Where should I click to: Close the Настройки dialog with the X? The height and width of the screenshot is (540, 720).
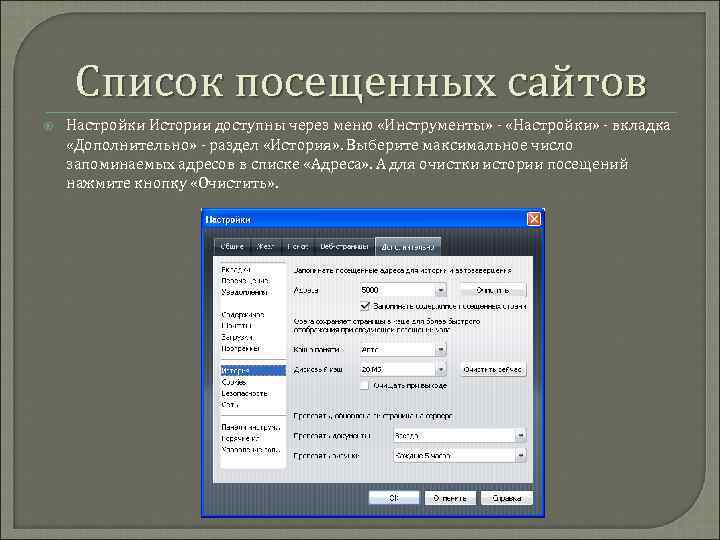[x=533, y=219]
